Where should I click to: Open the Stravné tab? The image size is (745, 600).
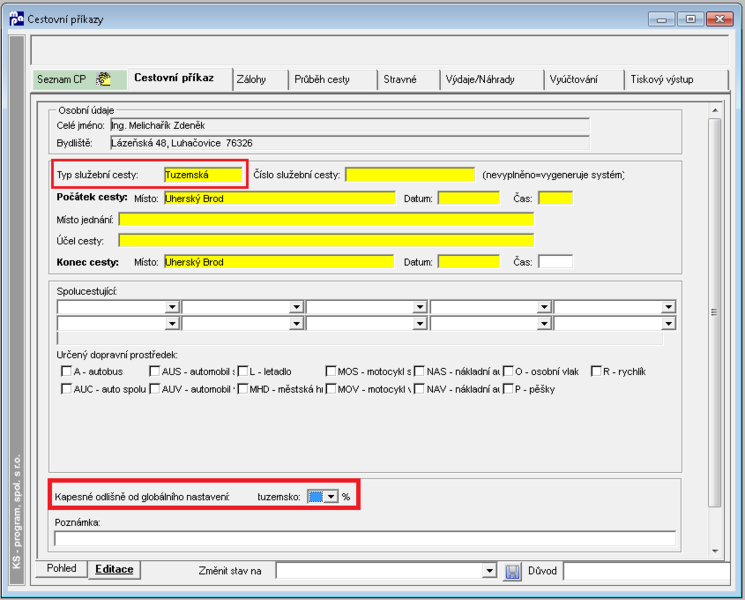click(x=409, y=79)
